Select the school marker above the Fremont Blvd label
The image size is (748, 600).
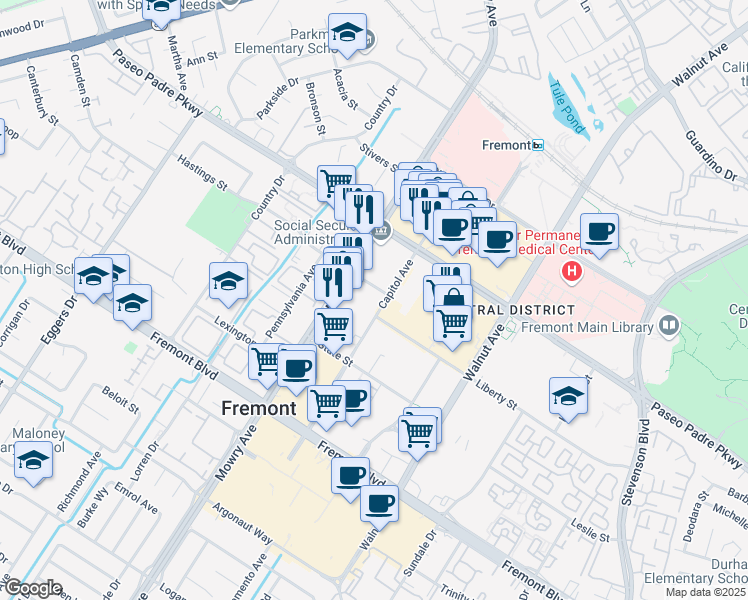click(133, 305)
